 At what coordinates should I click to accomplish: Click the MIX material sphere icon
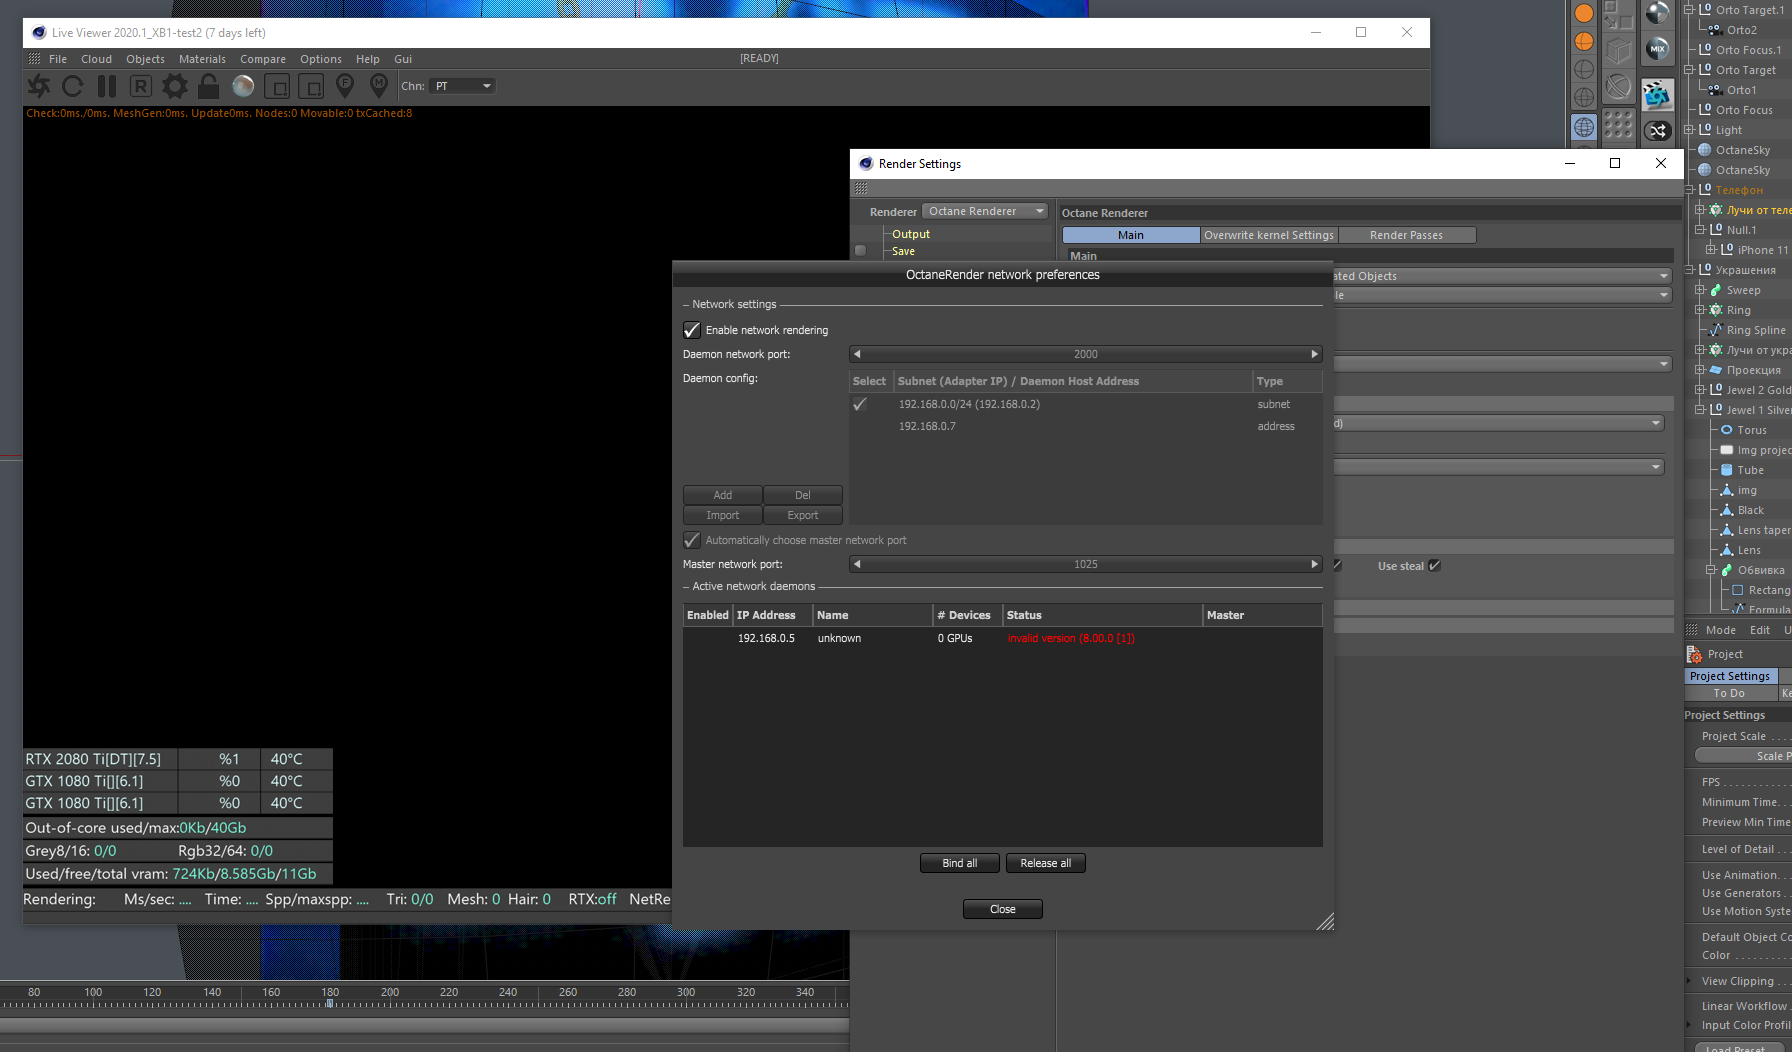coord(1657,49)
